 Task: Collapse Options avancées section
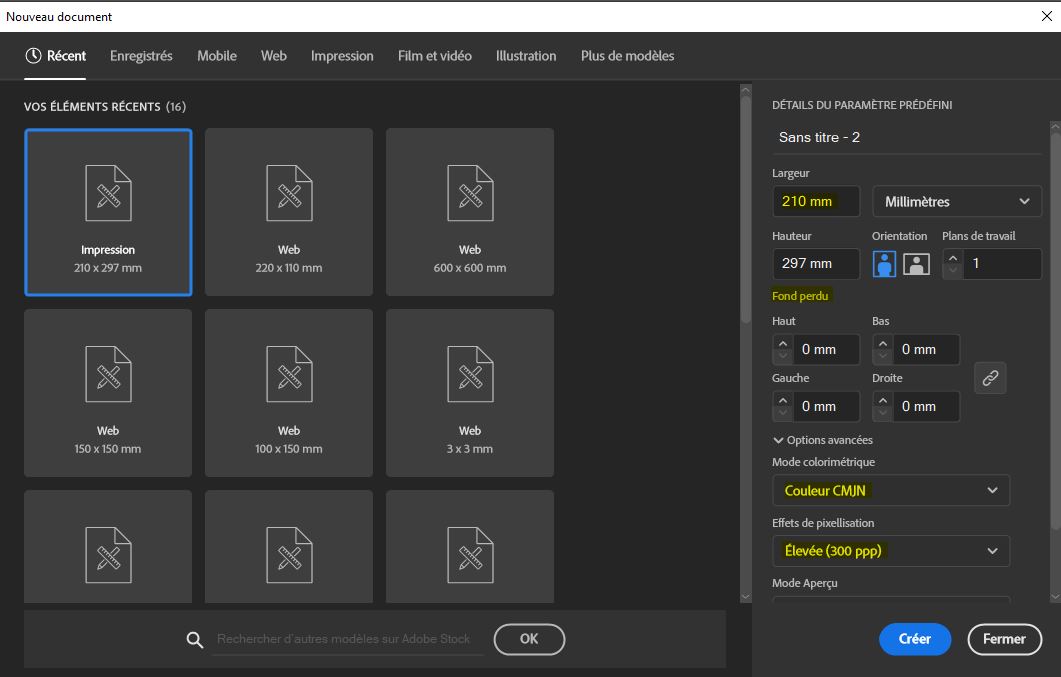coord(823,440)
